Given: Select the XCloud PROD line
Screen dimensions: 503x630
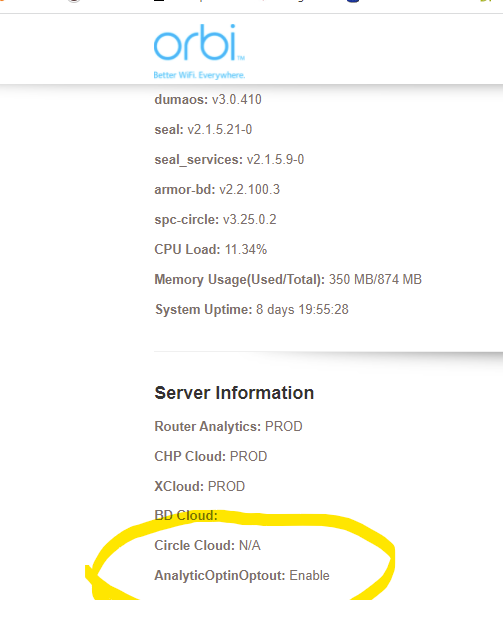Looking at the screenshot, I should pyautogui.click(x=200, y=486).
